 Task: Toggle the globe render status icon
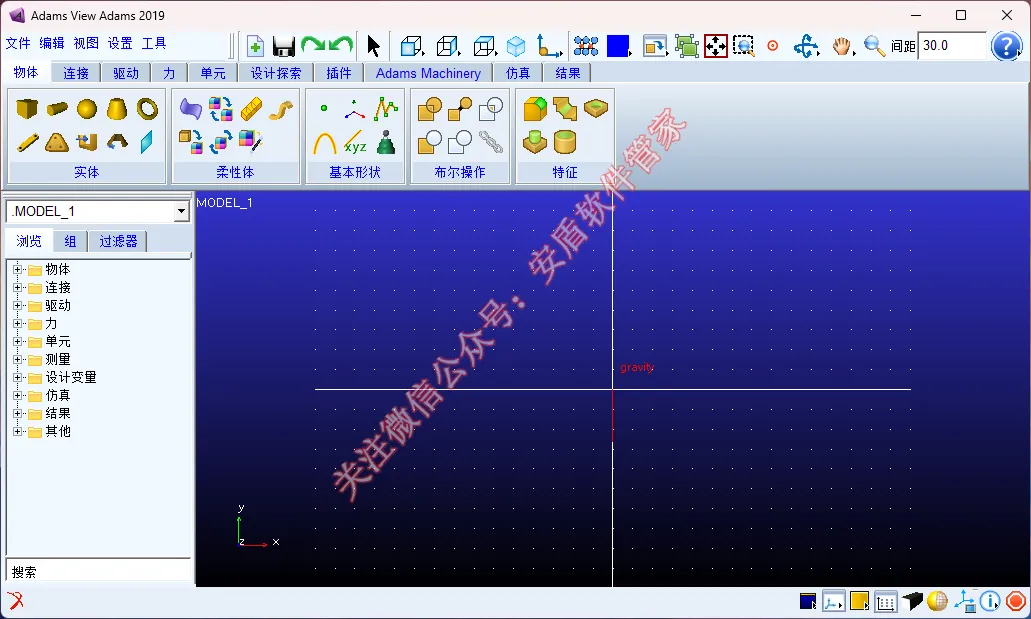937,601
